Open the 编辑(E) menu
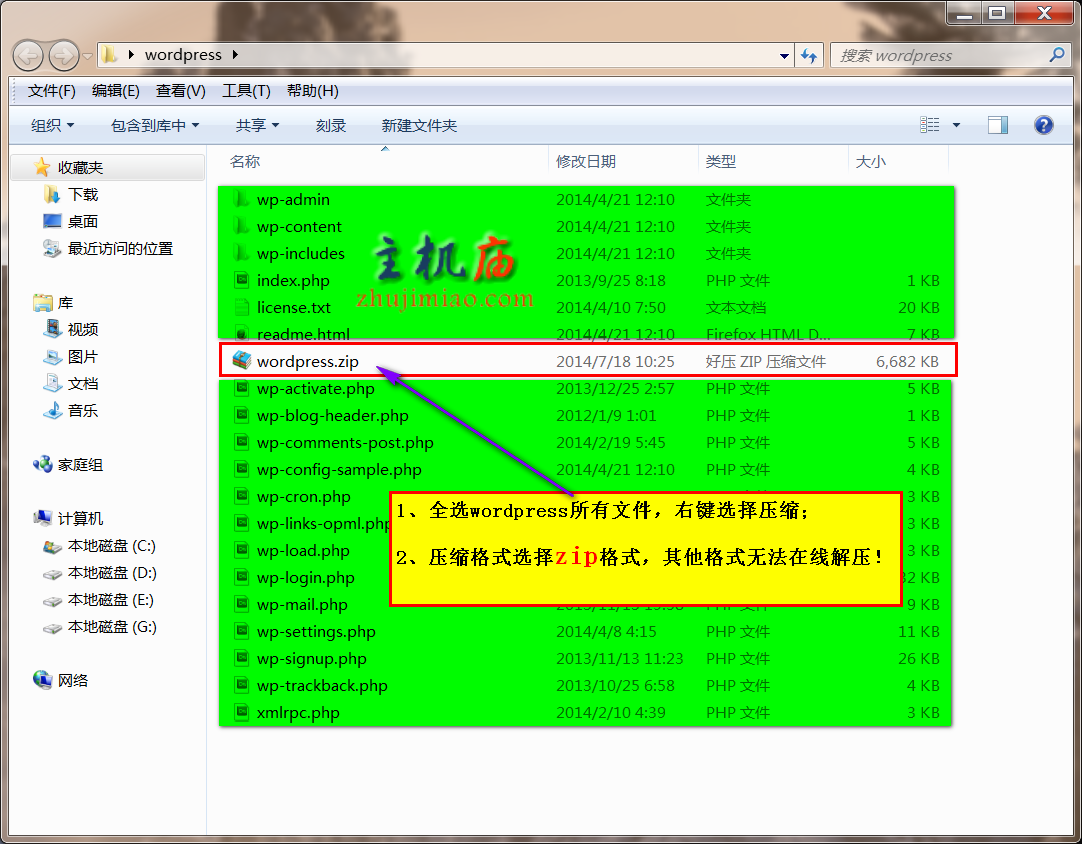 [x=115, y=90]
